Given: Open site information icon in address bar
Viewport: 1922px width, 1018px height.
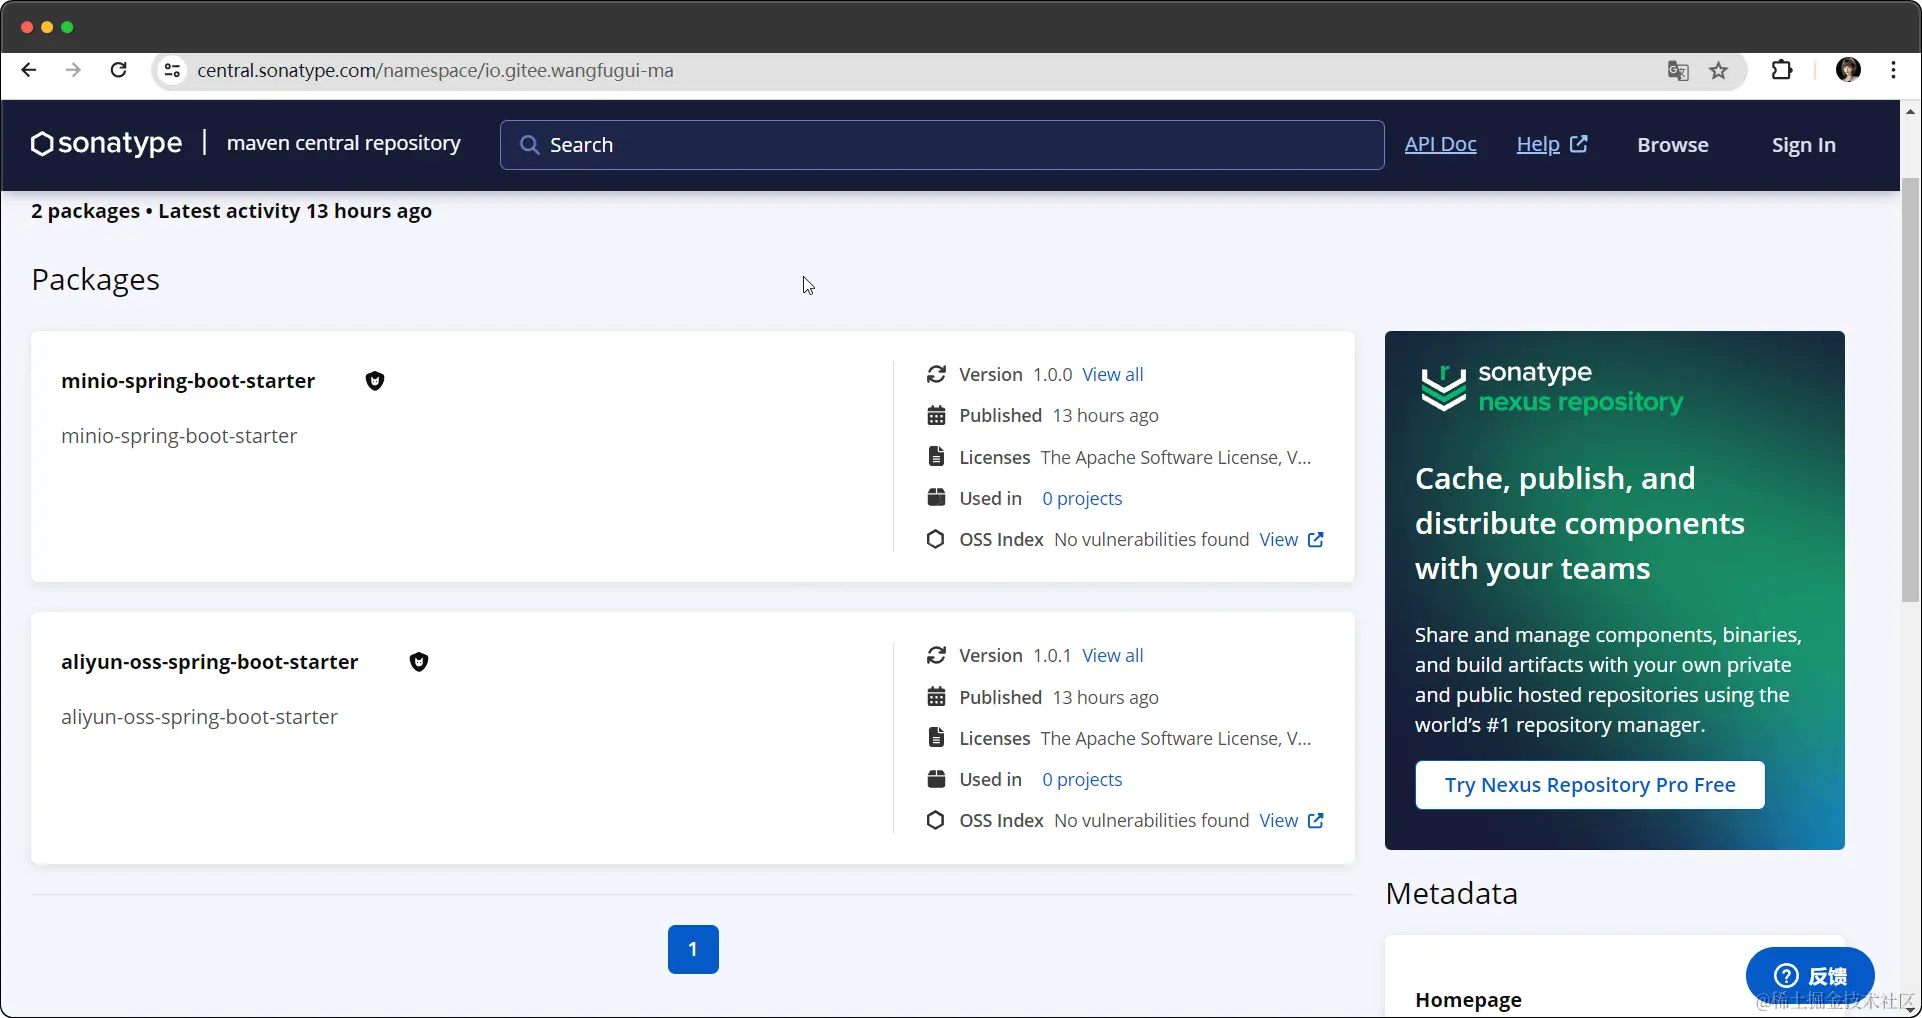Looking at the screenshot, I should tap(172, 70).
